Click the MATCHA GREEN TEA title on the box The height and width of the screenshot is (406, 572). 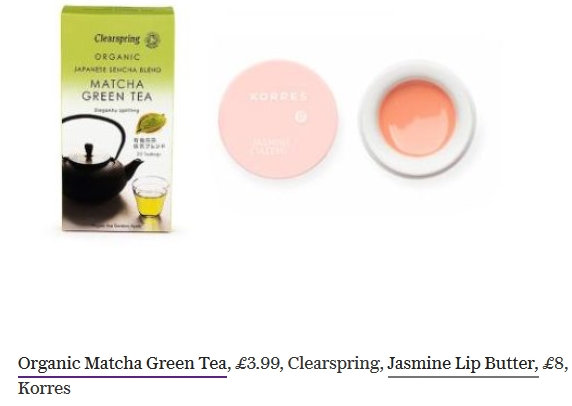tap(117, 90)
